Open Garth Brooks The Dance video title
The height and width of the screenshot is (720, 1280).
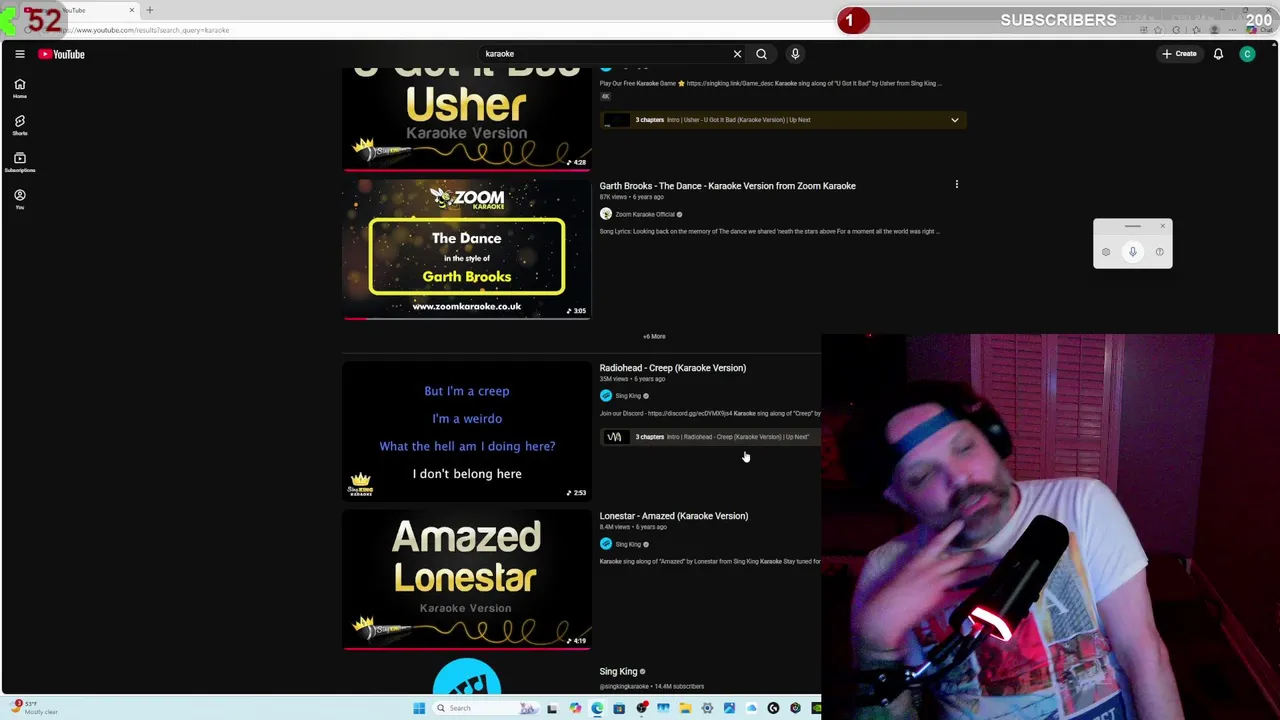(727, 186)
